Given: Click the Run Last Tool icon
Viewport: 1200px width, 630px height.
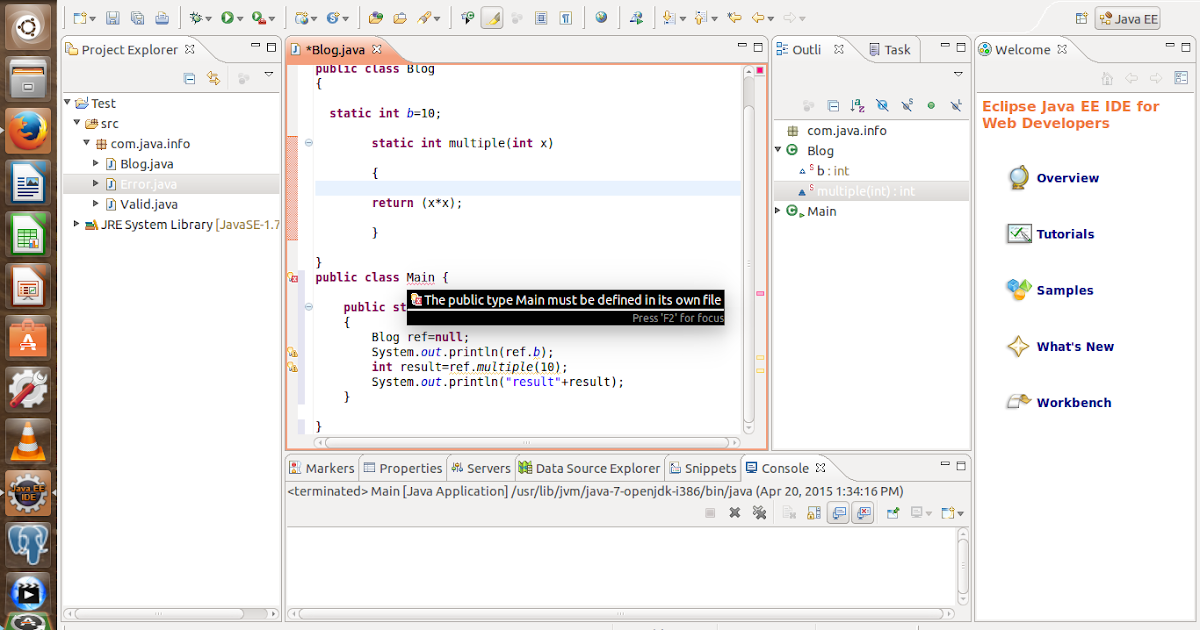Looking at the screenshot, I should pos(258,18).
